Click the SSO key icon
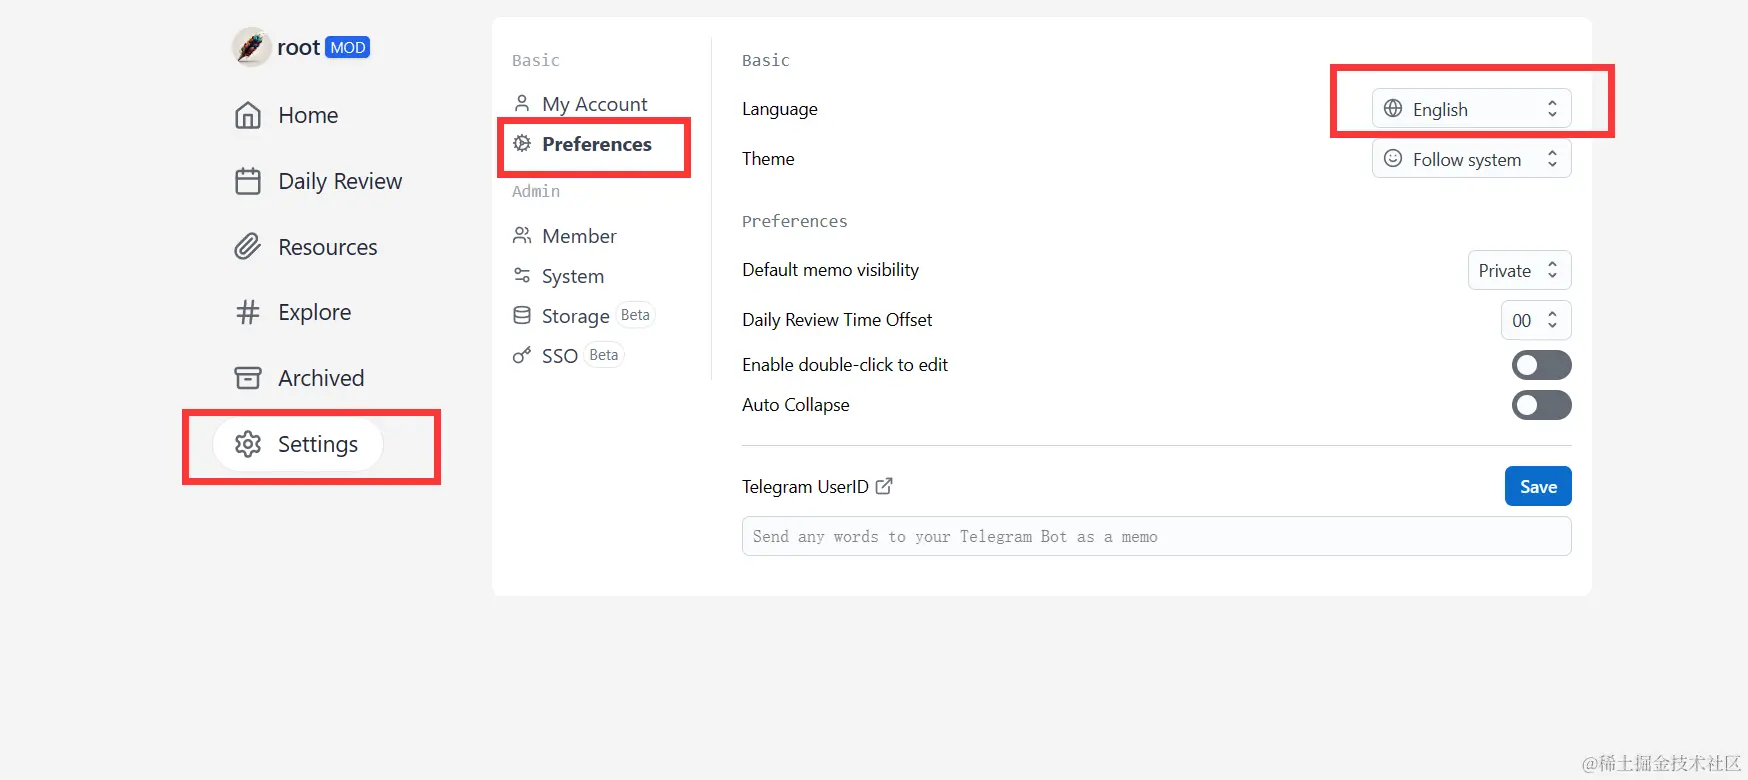Image resolution: width=1748 pixels, height=780 pixels. pyautogui.click(x=522, y=355)
